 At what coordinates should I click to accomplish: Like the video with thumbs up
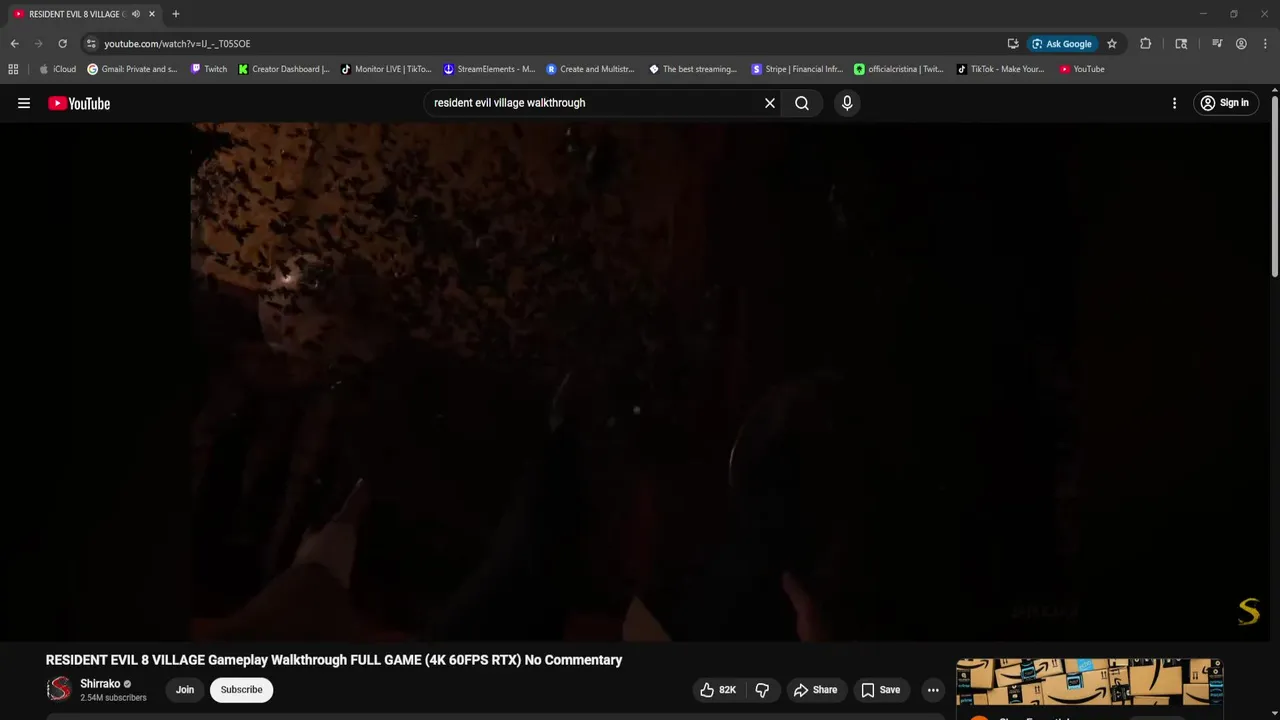pos(718,690)
